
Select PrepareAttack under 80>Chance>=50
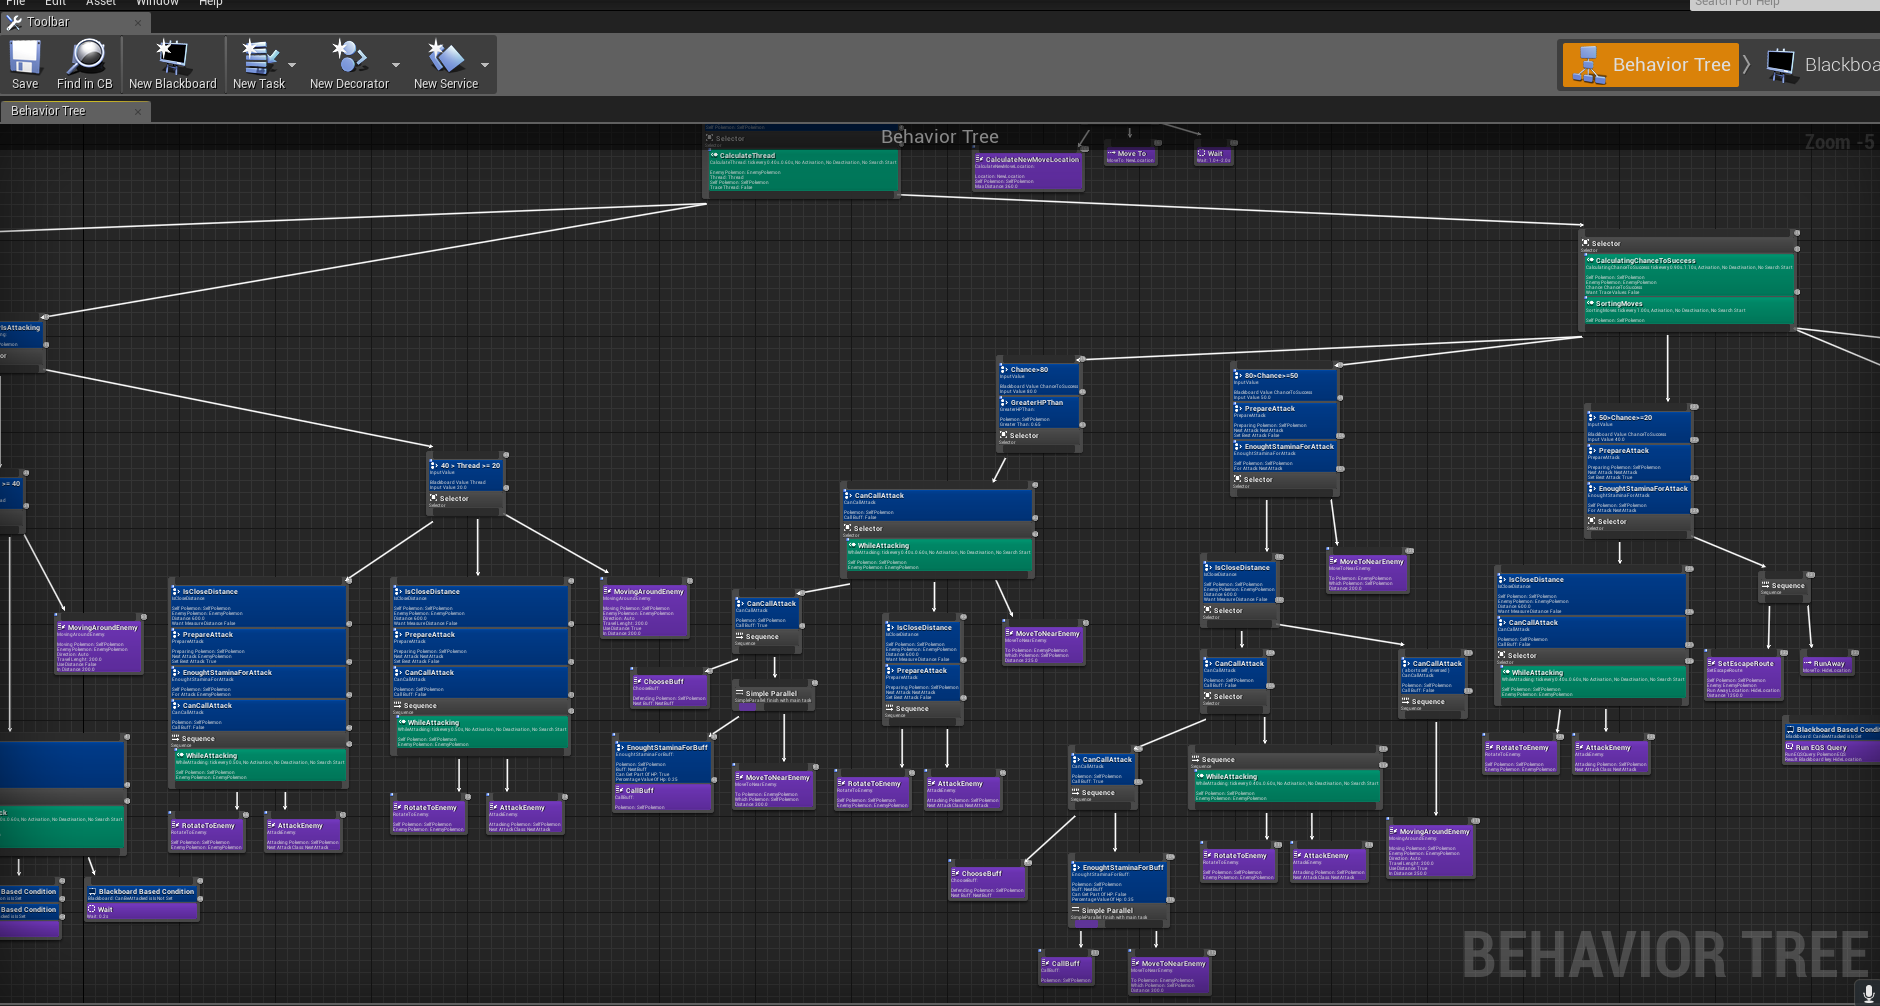tap(1285, 421)
